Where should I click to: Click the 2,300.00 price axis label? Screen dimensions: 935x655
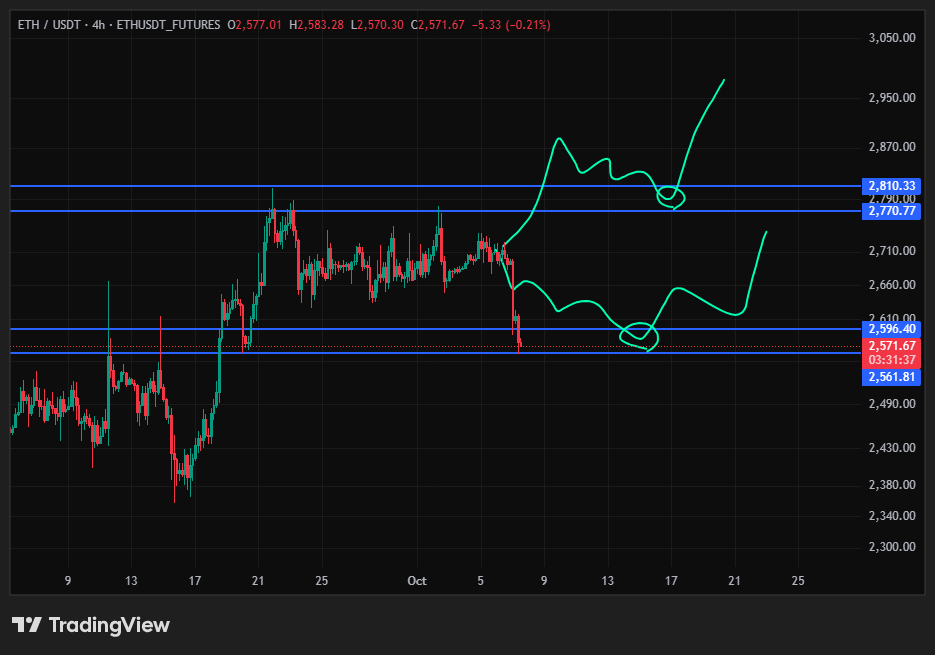click(892, 546)
